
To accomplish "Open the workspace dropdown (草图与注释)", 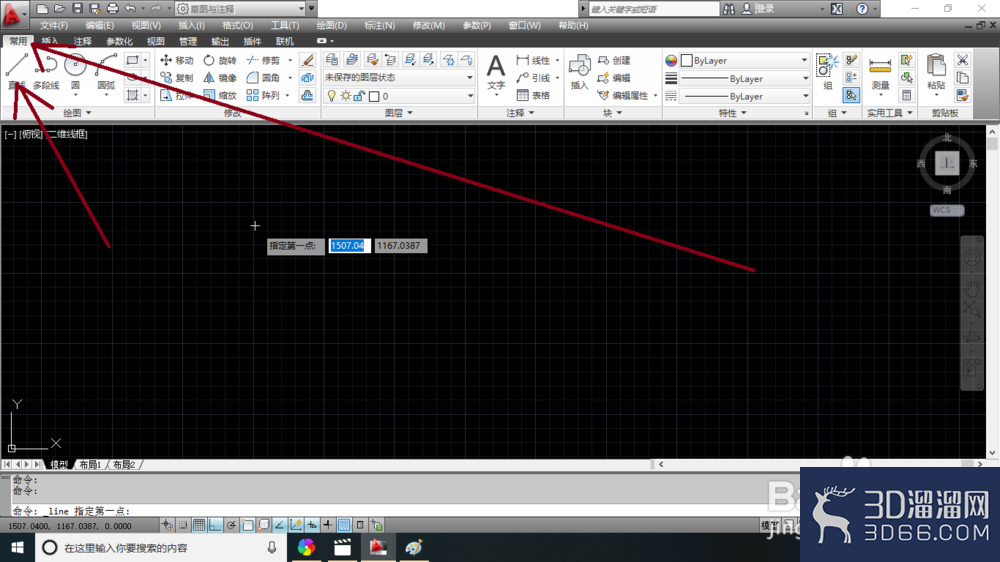I will (x=240, y=8).
